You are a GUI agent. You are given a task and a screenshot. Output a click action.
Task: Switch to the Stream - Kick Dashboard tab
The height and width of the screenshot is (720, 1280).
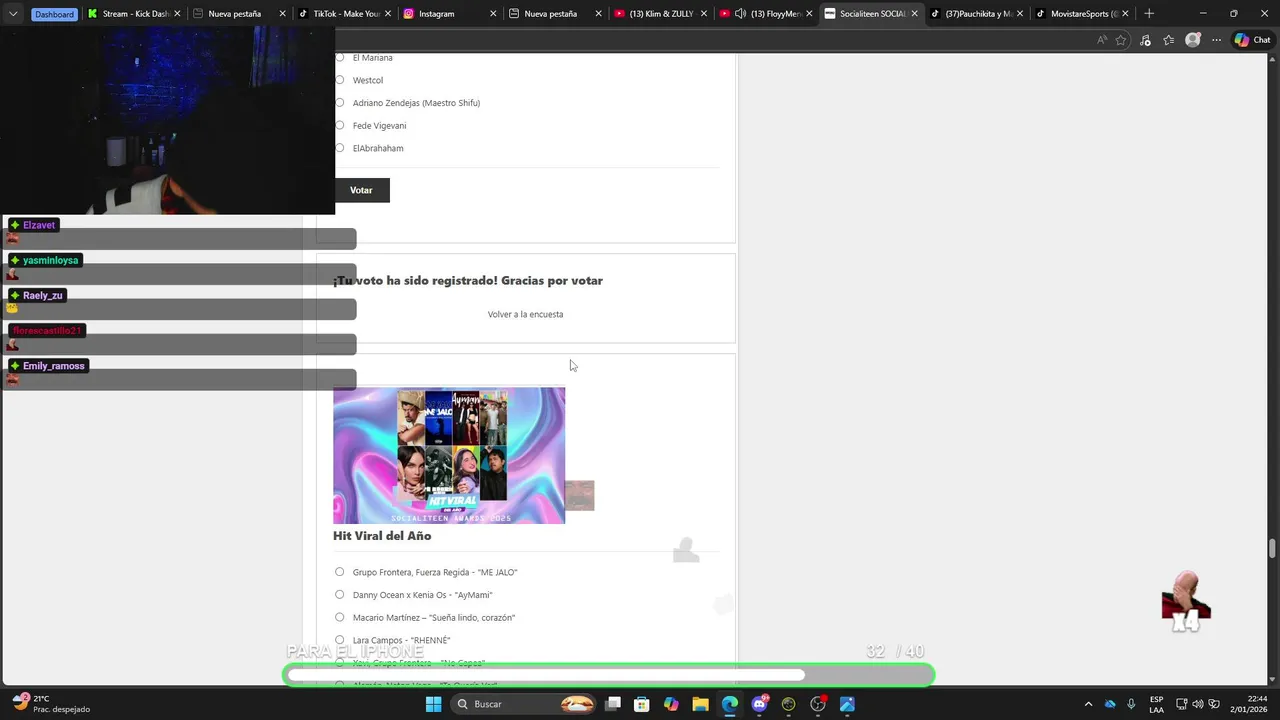coord(134,14)
